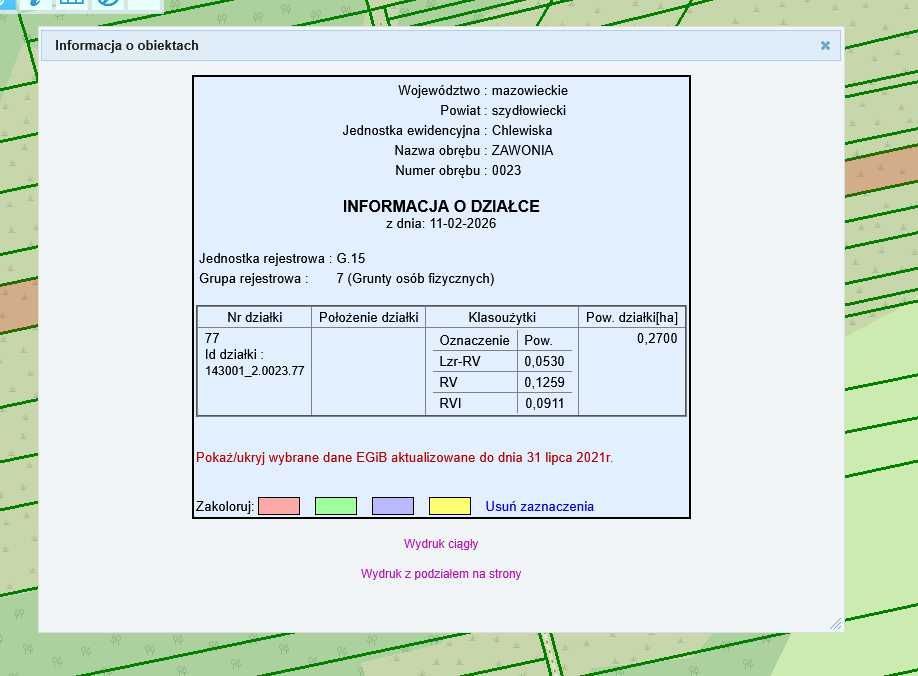Viewport: 918px width, 676px height.
Task: Click the Usuń zaznaczenia link
Action: click(x=540, y=507)
